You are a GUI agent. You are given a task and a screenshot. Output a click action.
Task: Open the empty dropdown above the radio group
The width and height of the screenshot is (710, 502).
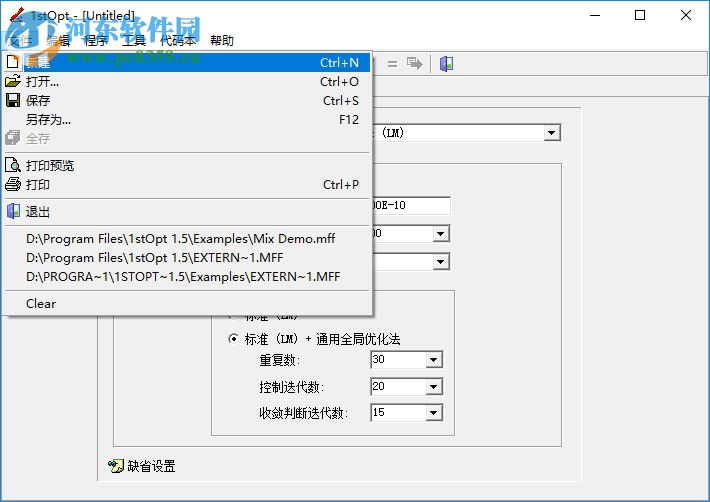tap(440, 262)
